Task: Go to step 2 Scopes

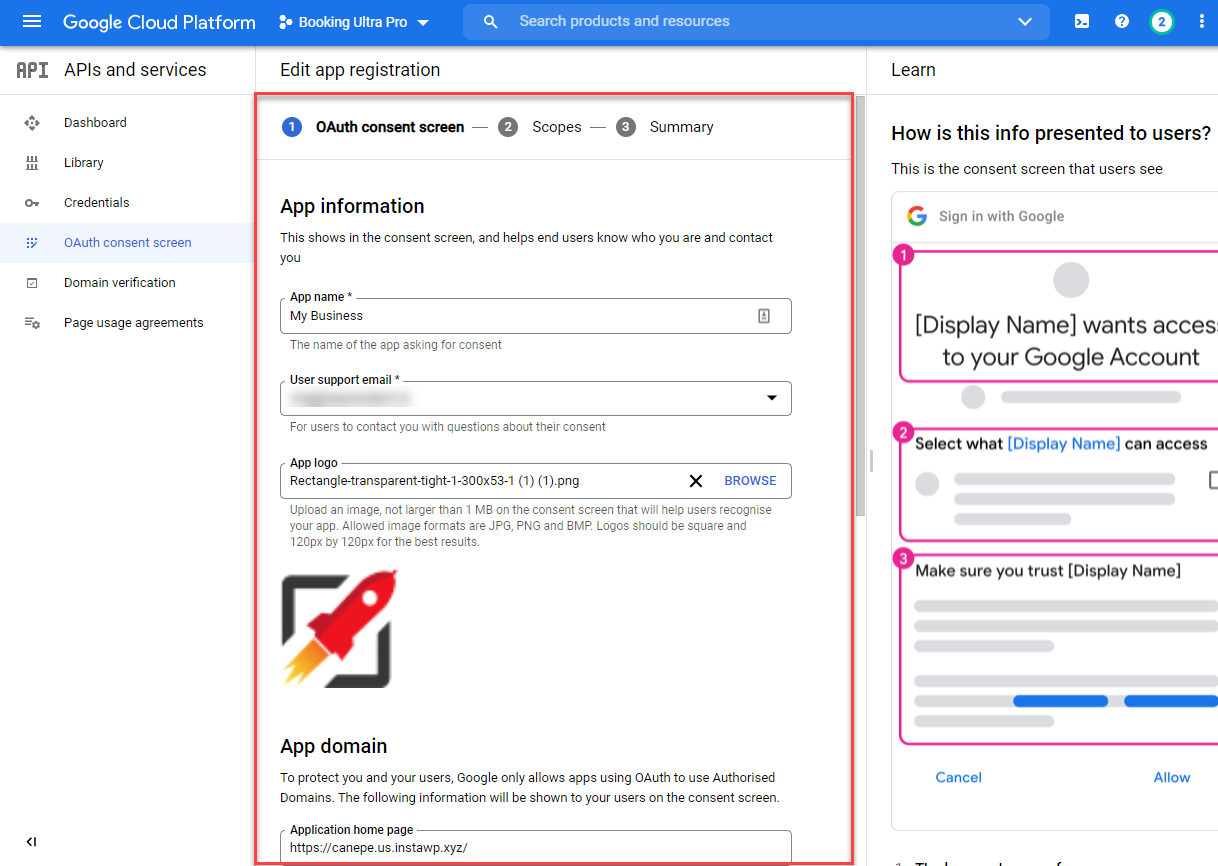Action: coord(540,127)
